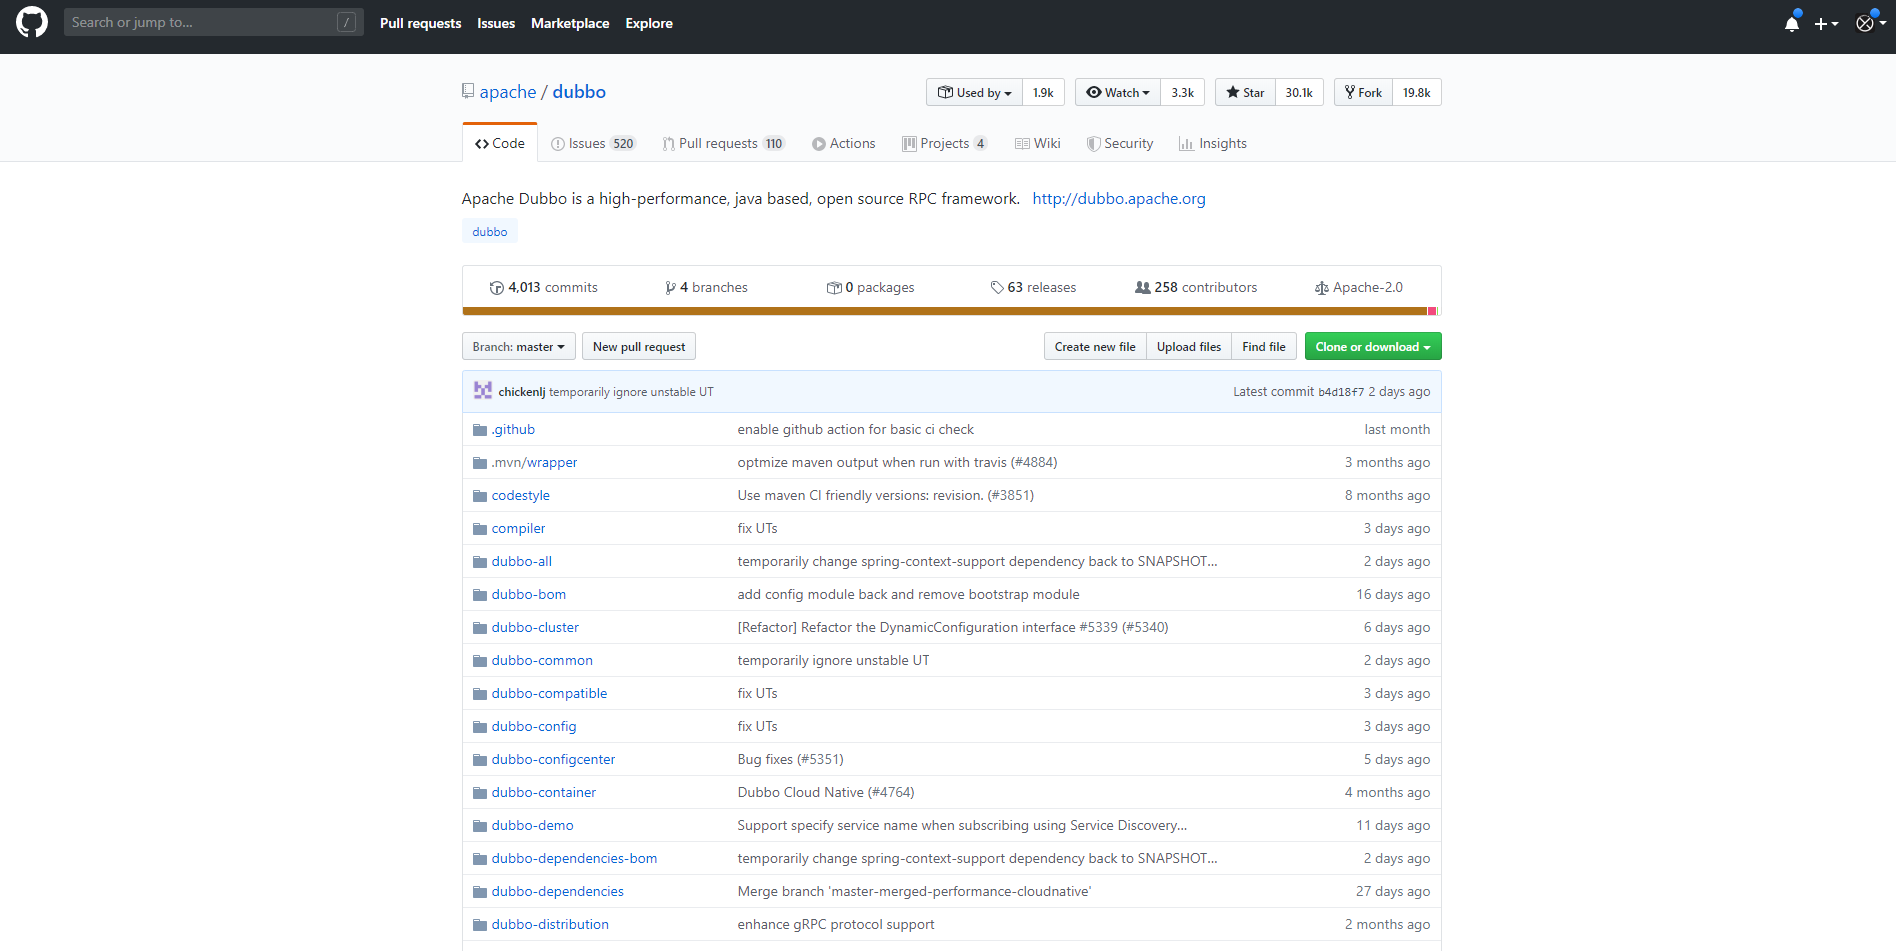
Task: Click folder icon for dubbo-cluster row
Action: coord(480,628)
